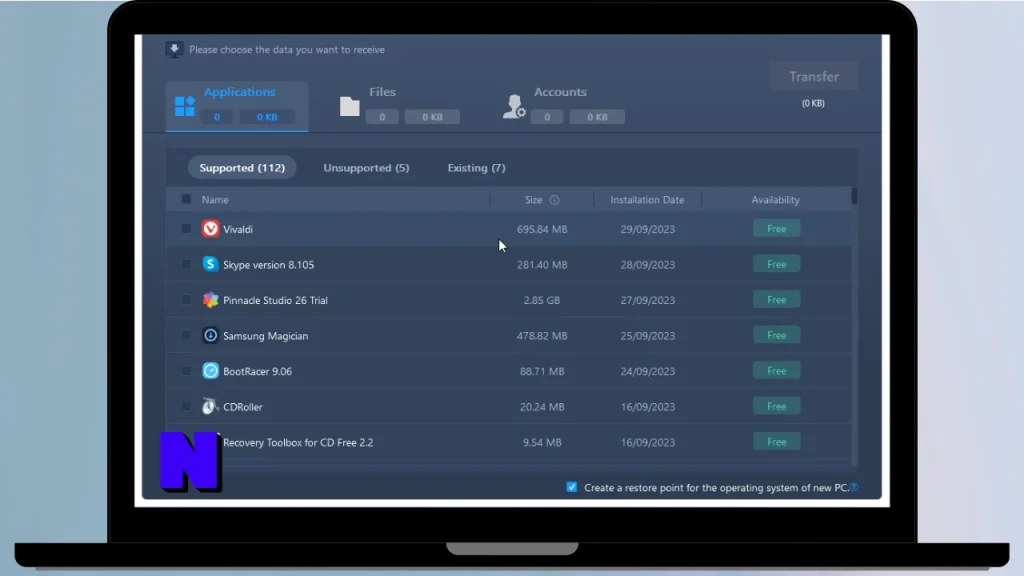
Task: Tick the Pinnacle Studio 26 Trial checkbox
Action: tap(186, 300)
